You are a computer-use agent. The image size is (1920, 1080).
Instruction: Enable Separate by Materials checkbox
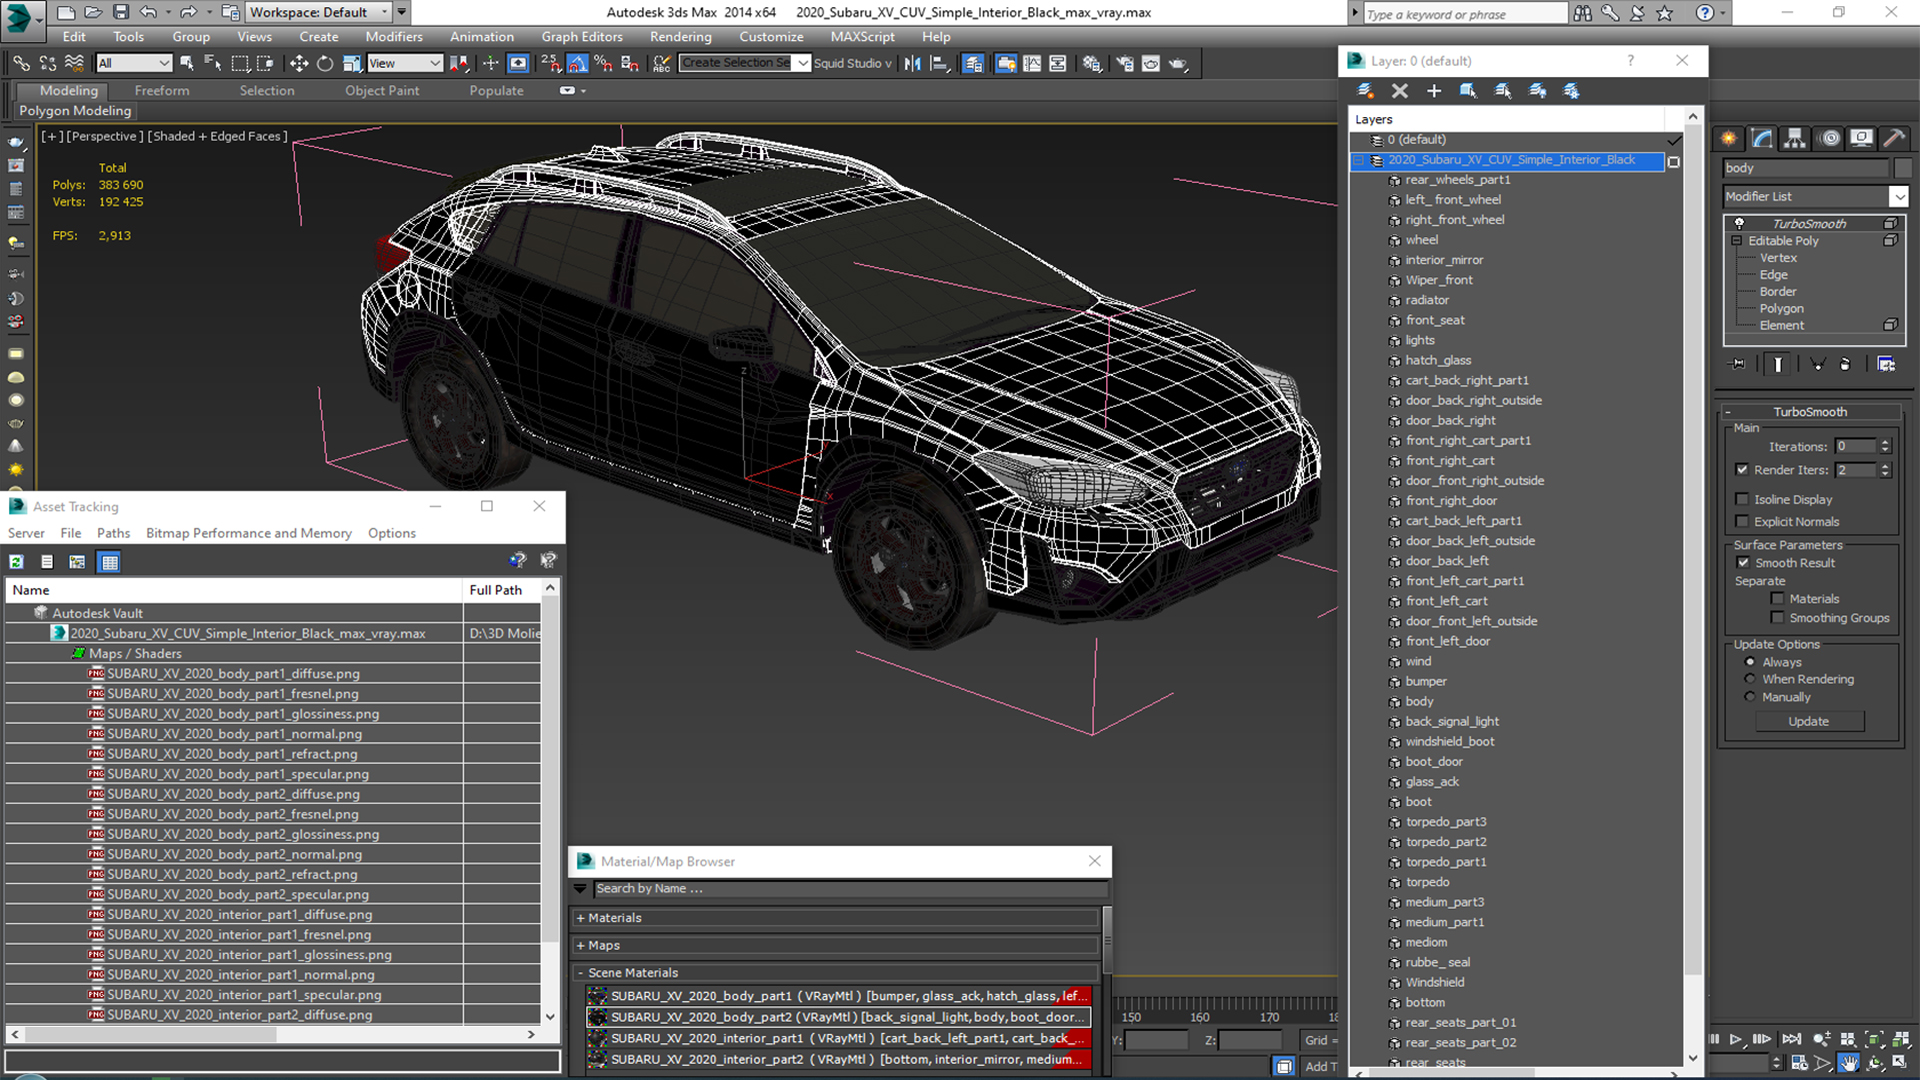pos(1777,599)
